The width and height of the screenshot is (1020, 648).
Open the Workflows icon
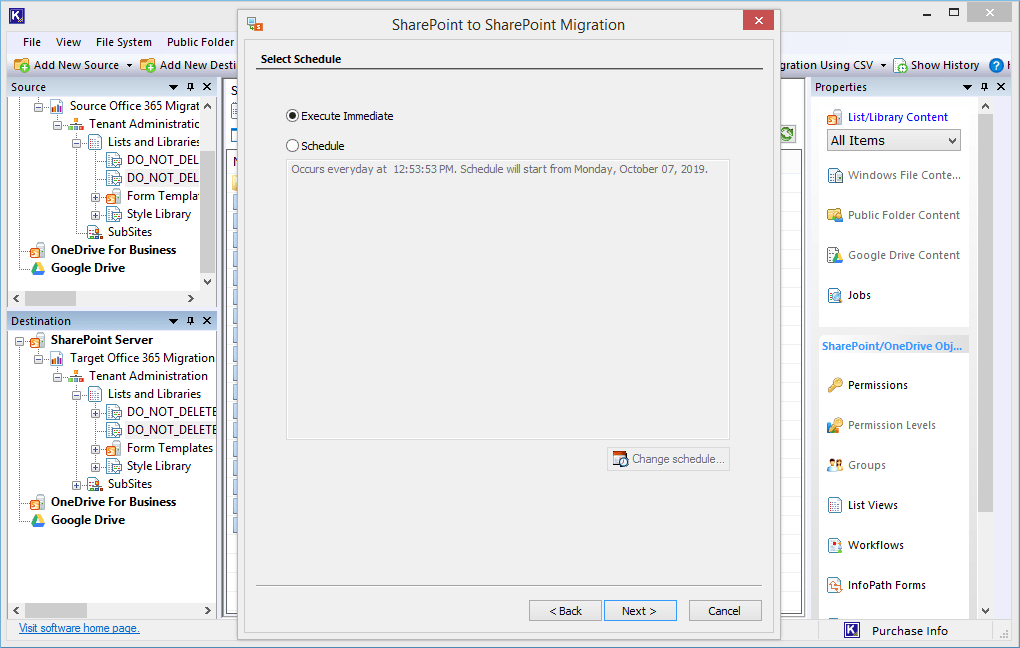click(x=835, y=545)
